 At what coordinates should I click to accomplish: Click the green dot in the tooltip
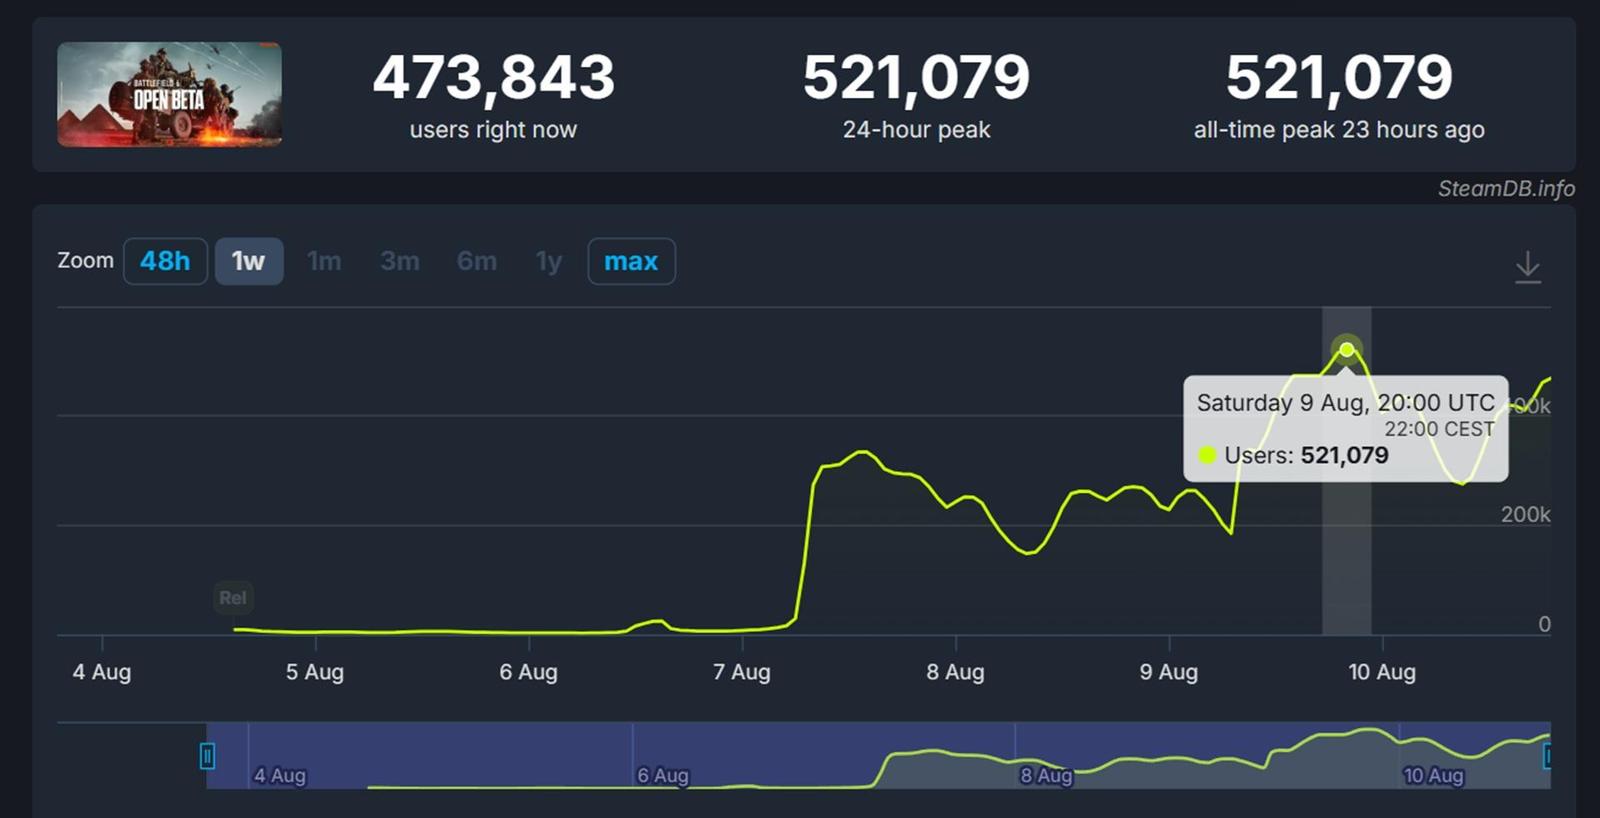coord(1207,455)
